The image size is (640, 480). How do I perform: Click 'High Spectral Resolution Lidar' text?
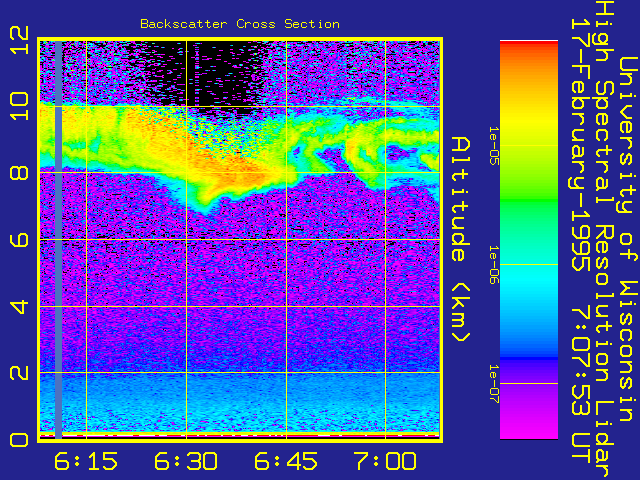click(604, 240)
